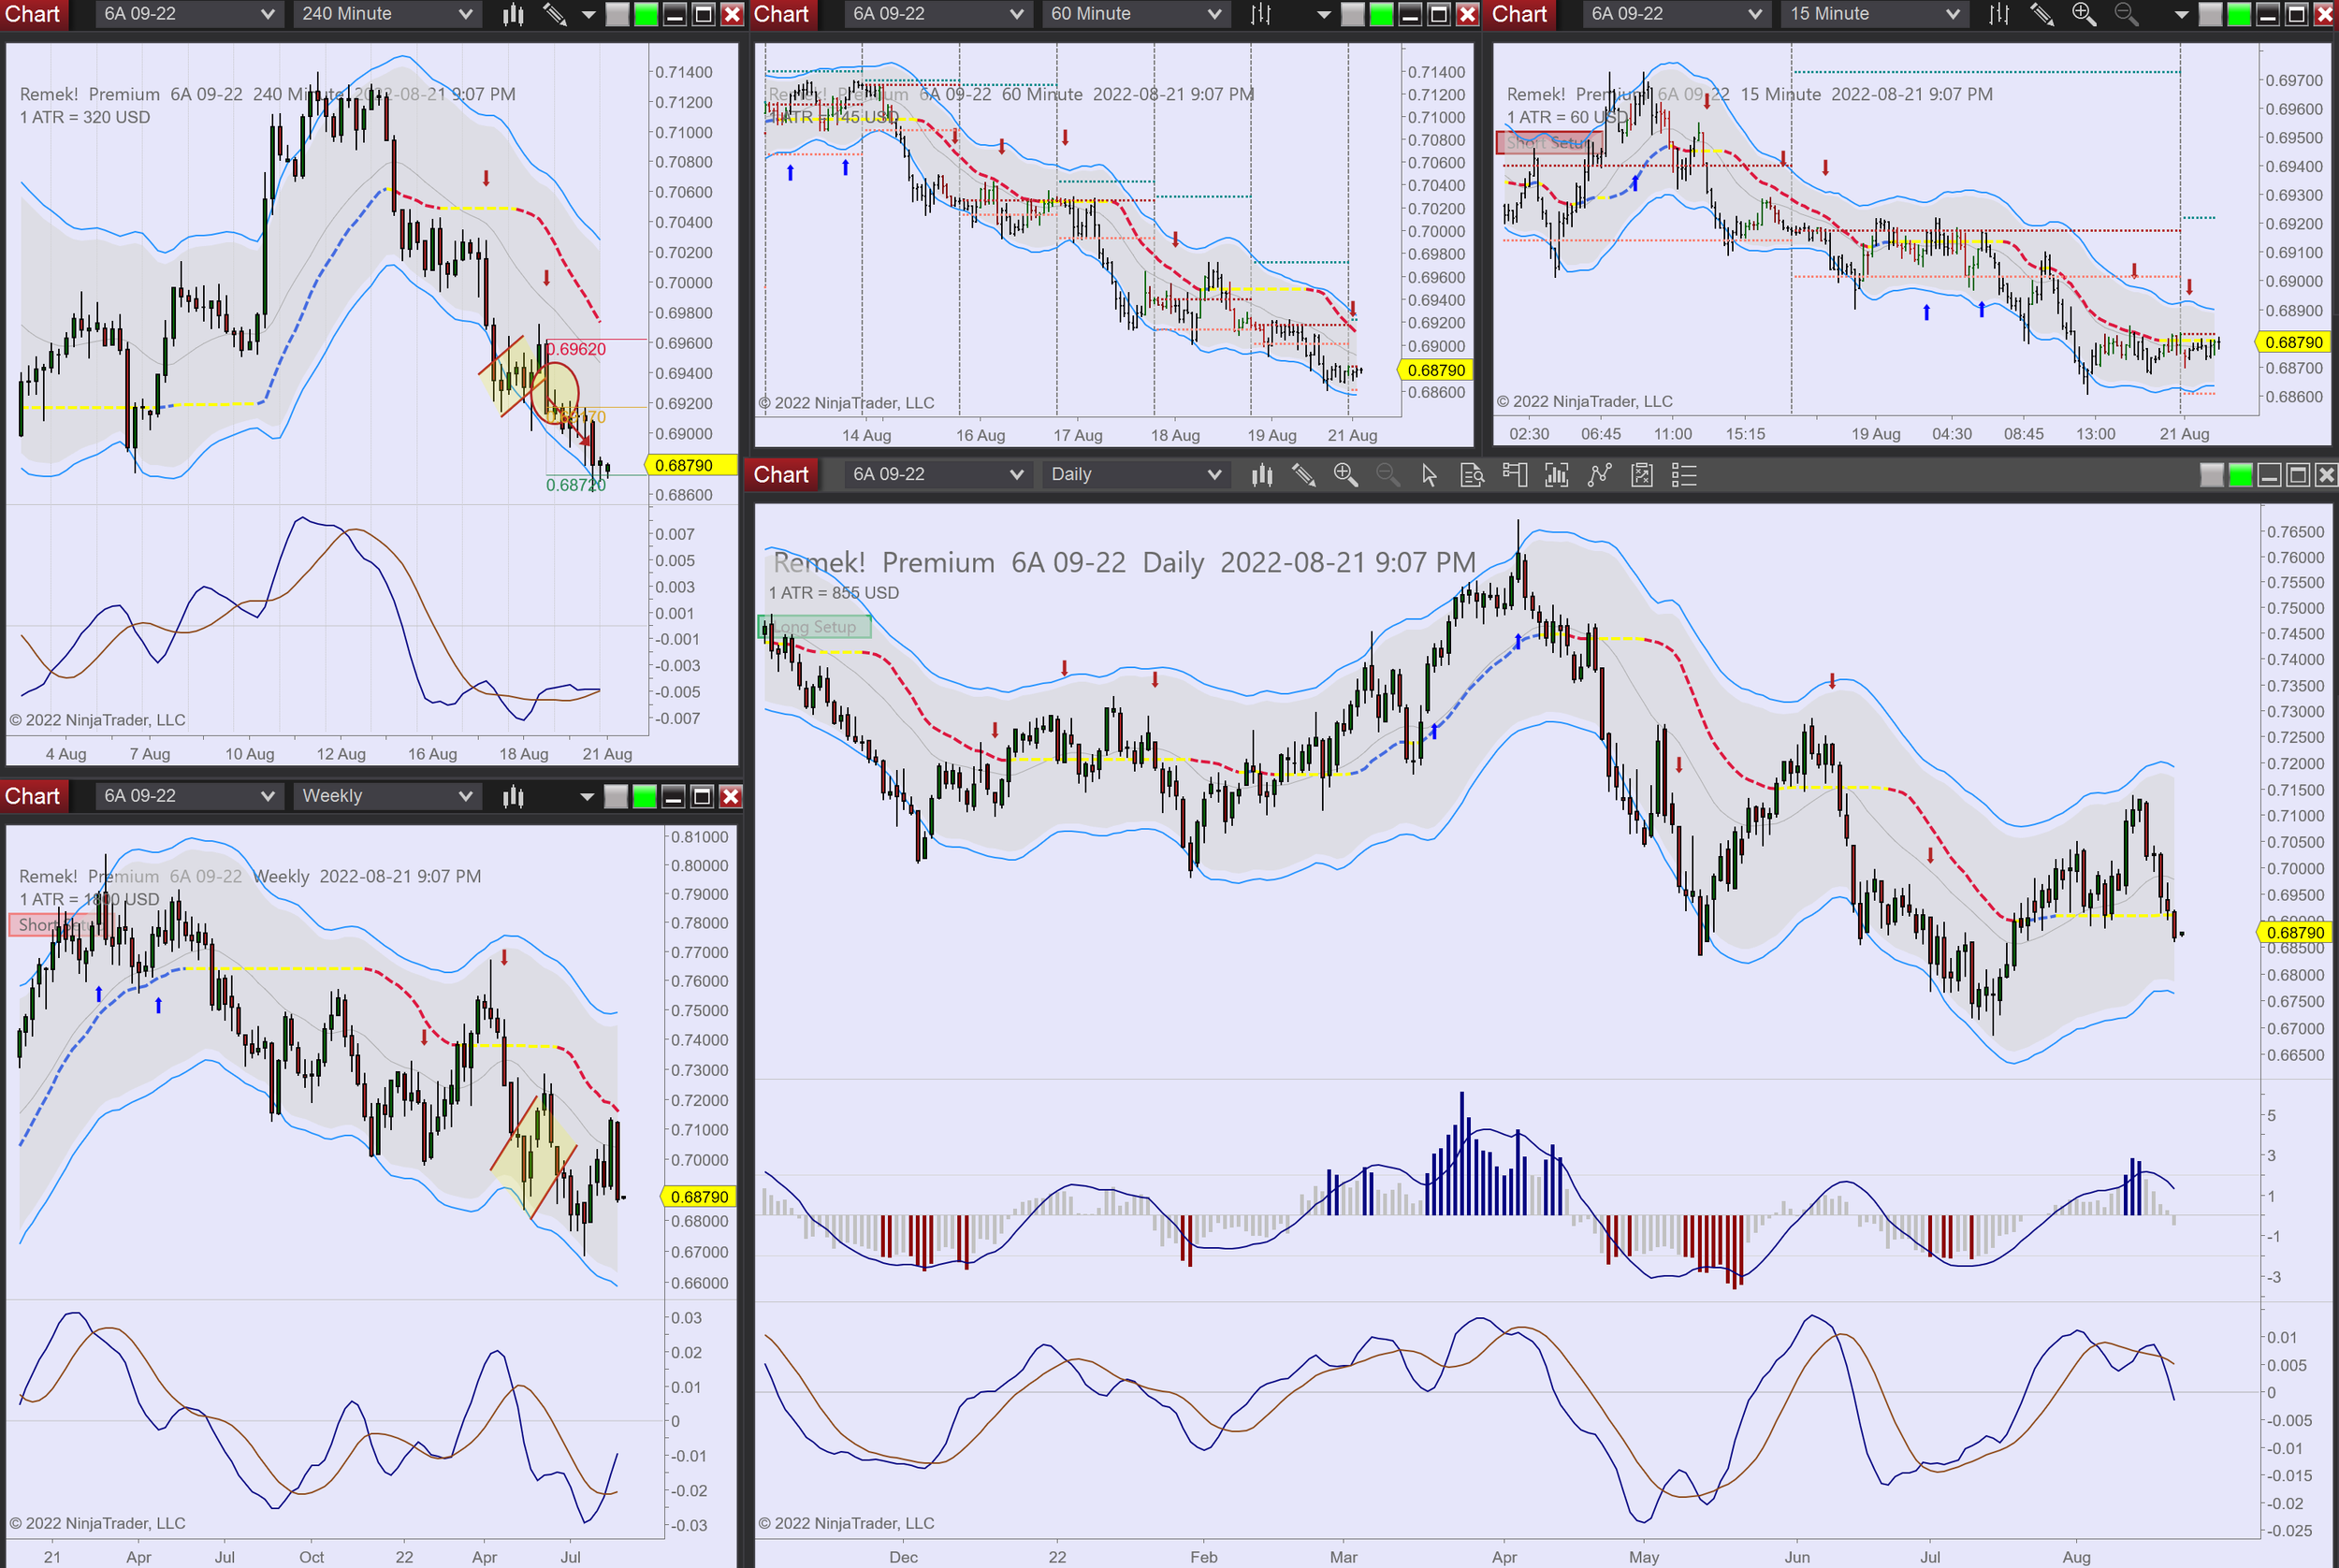Open Data Box icon in Daily chart
Image resolution: width=2339 pixels, height=1568 pixels.
(x=1472, y=475)
